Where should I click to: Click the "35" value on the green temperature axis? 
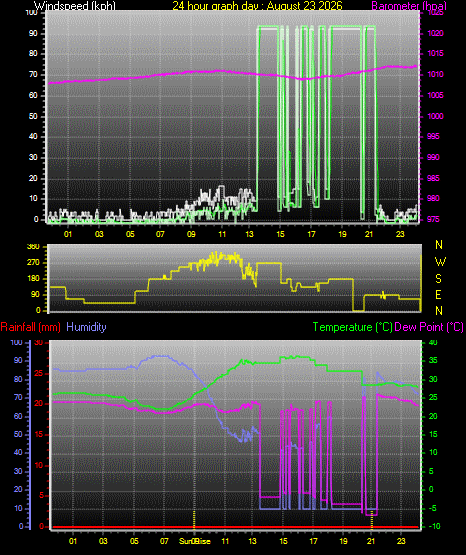(x=433, y=361)
